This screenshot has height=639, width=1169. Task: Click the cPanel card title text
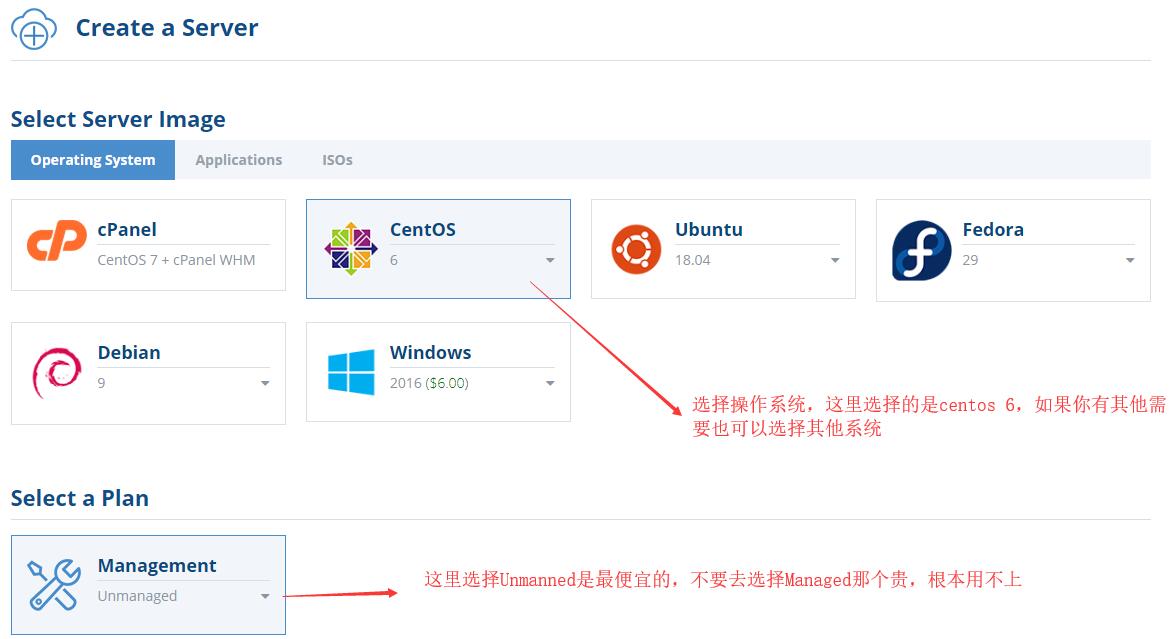(x=127, y=230)
